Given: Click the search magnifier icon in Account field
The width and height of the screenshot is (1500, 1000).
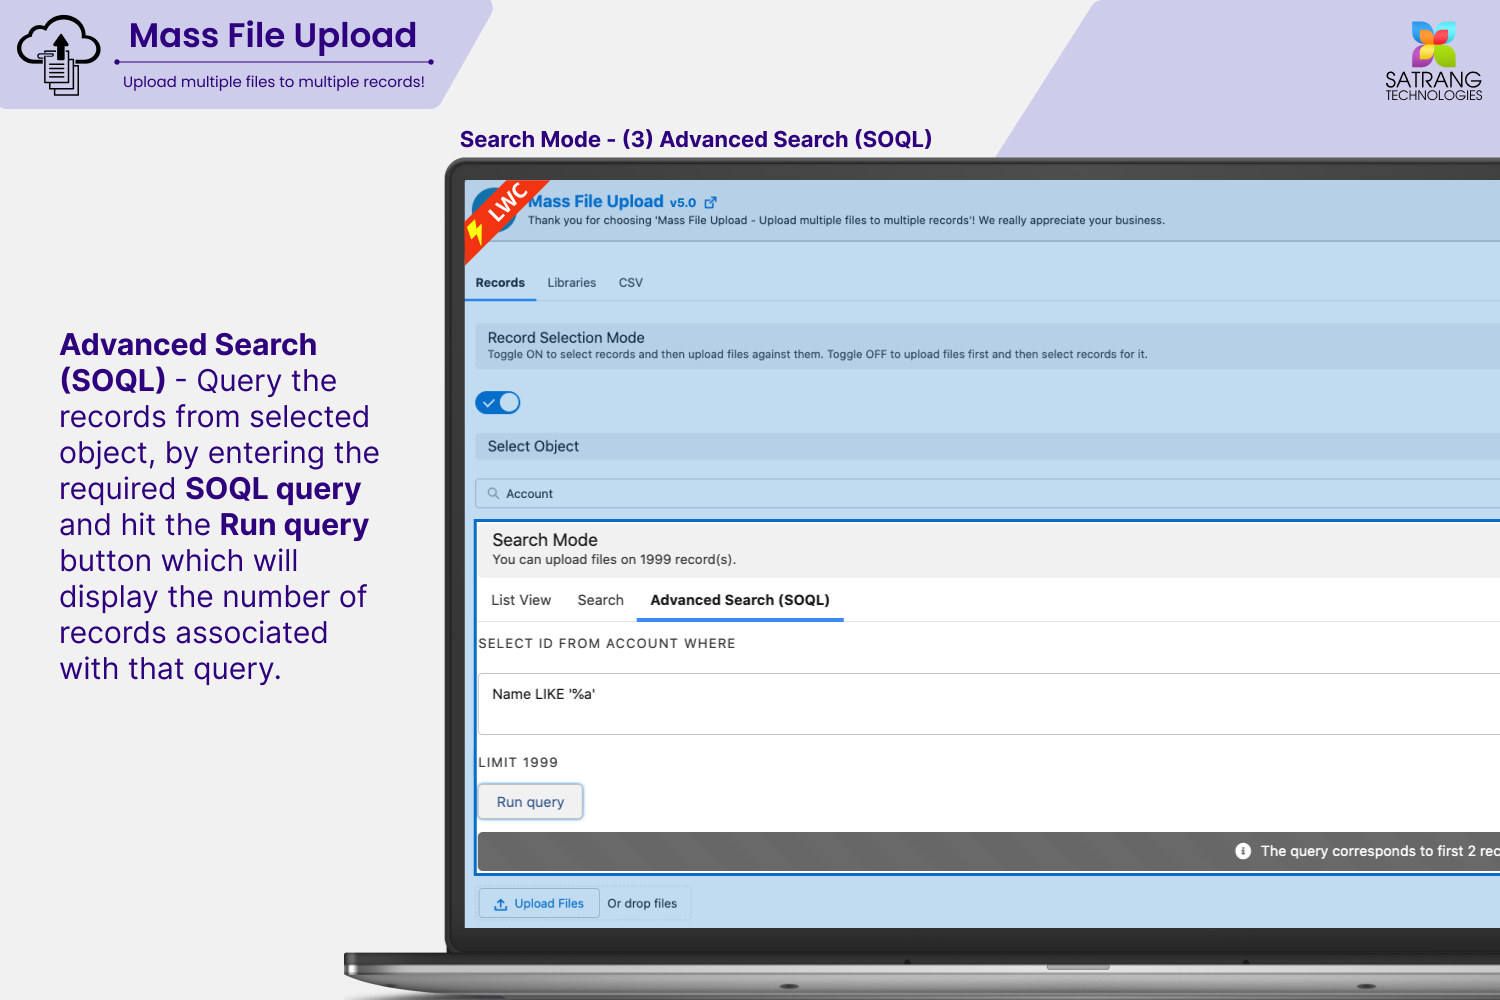Looking at the screenshot, I should 493,493.
